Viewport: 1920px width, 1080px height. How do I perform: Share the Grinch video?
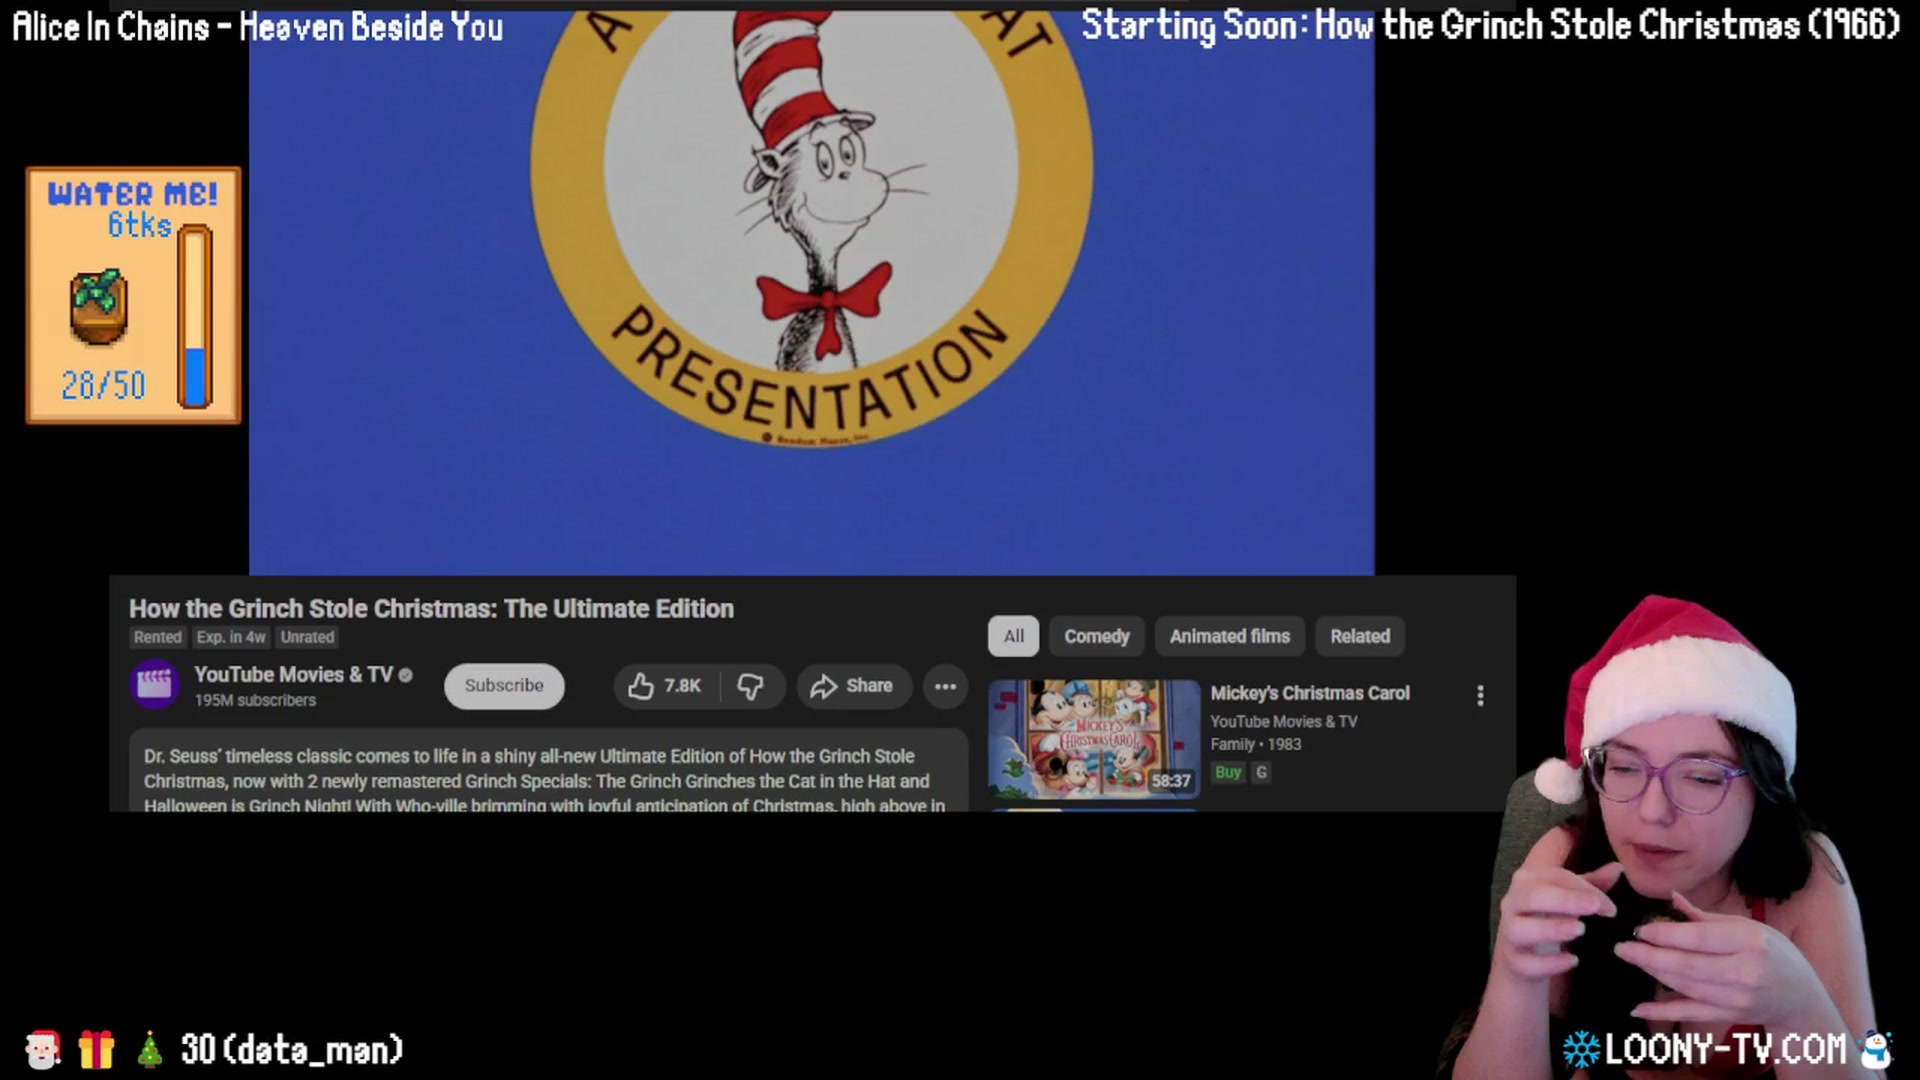(x=852, y=686)
